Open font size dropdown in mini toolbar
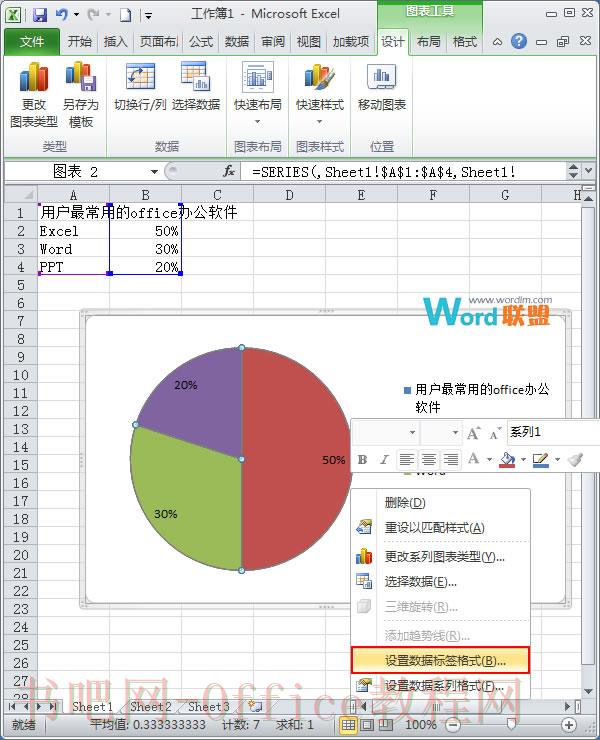600x740 pixels. pos(455,432)
